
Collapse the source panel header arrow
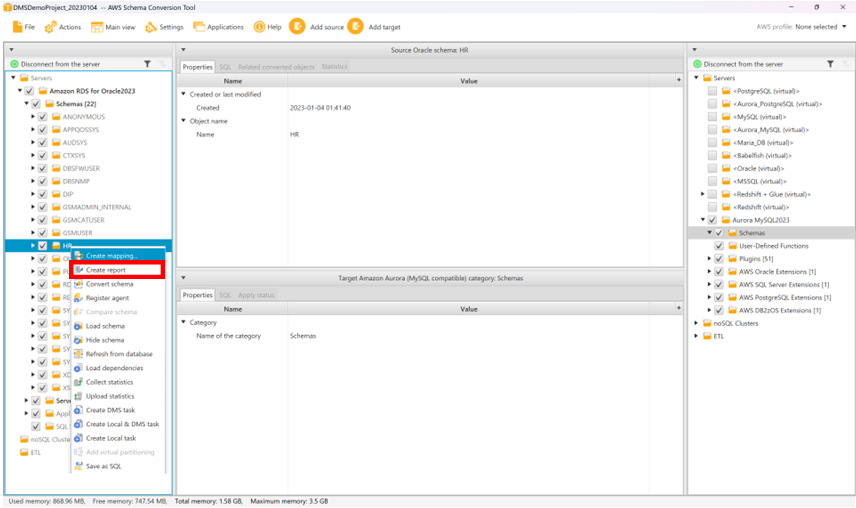coord(11,50)
